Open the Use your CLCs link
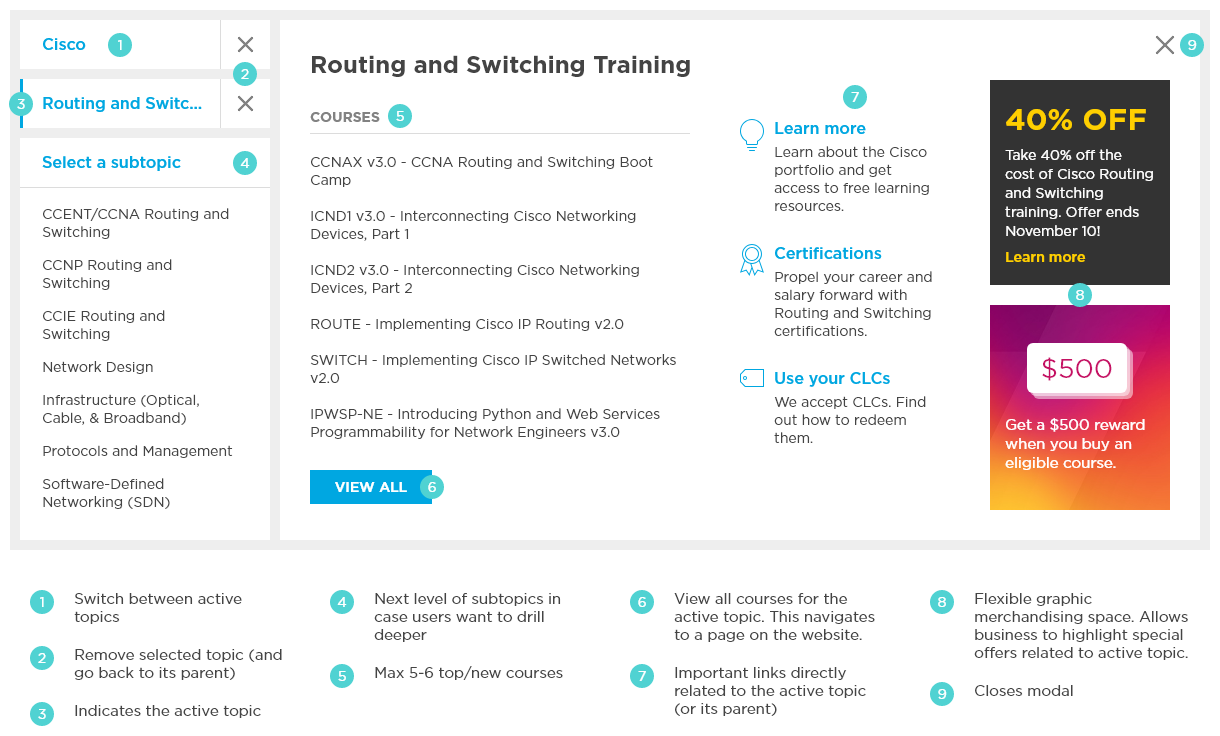1220x736 pixels. tap(832, 378)
